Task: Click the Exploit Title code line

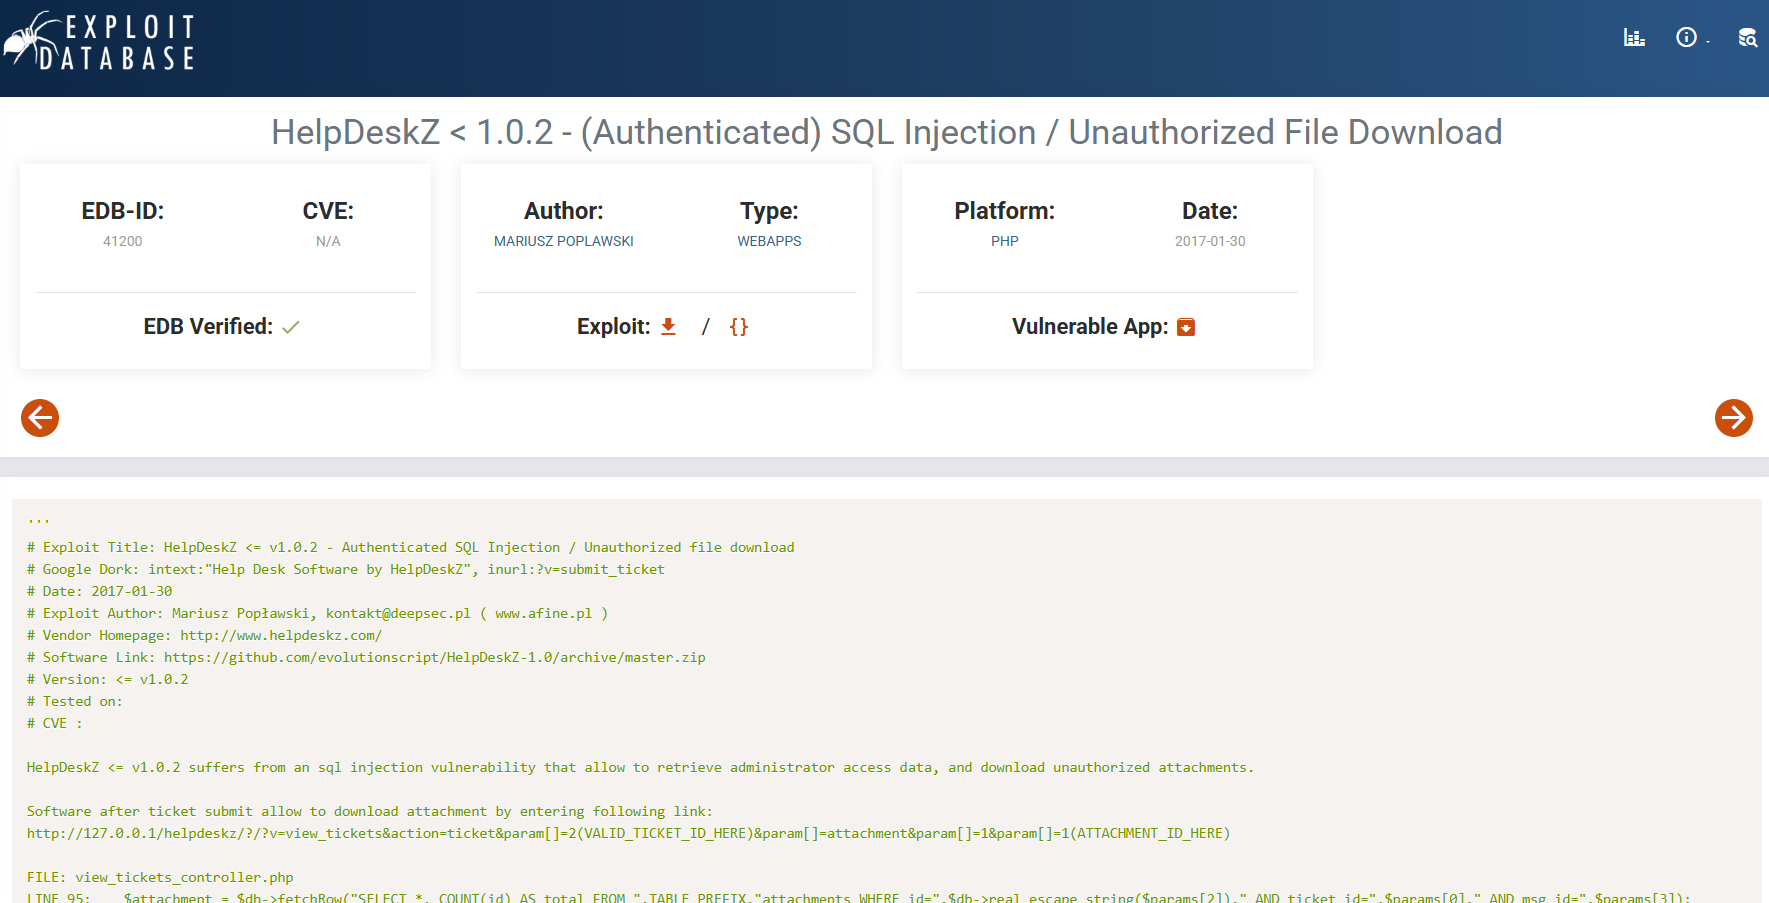Action: click(x=411, y=547)
